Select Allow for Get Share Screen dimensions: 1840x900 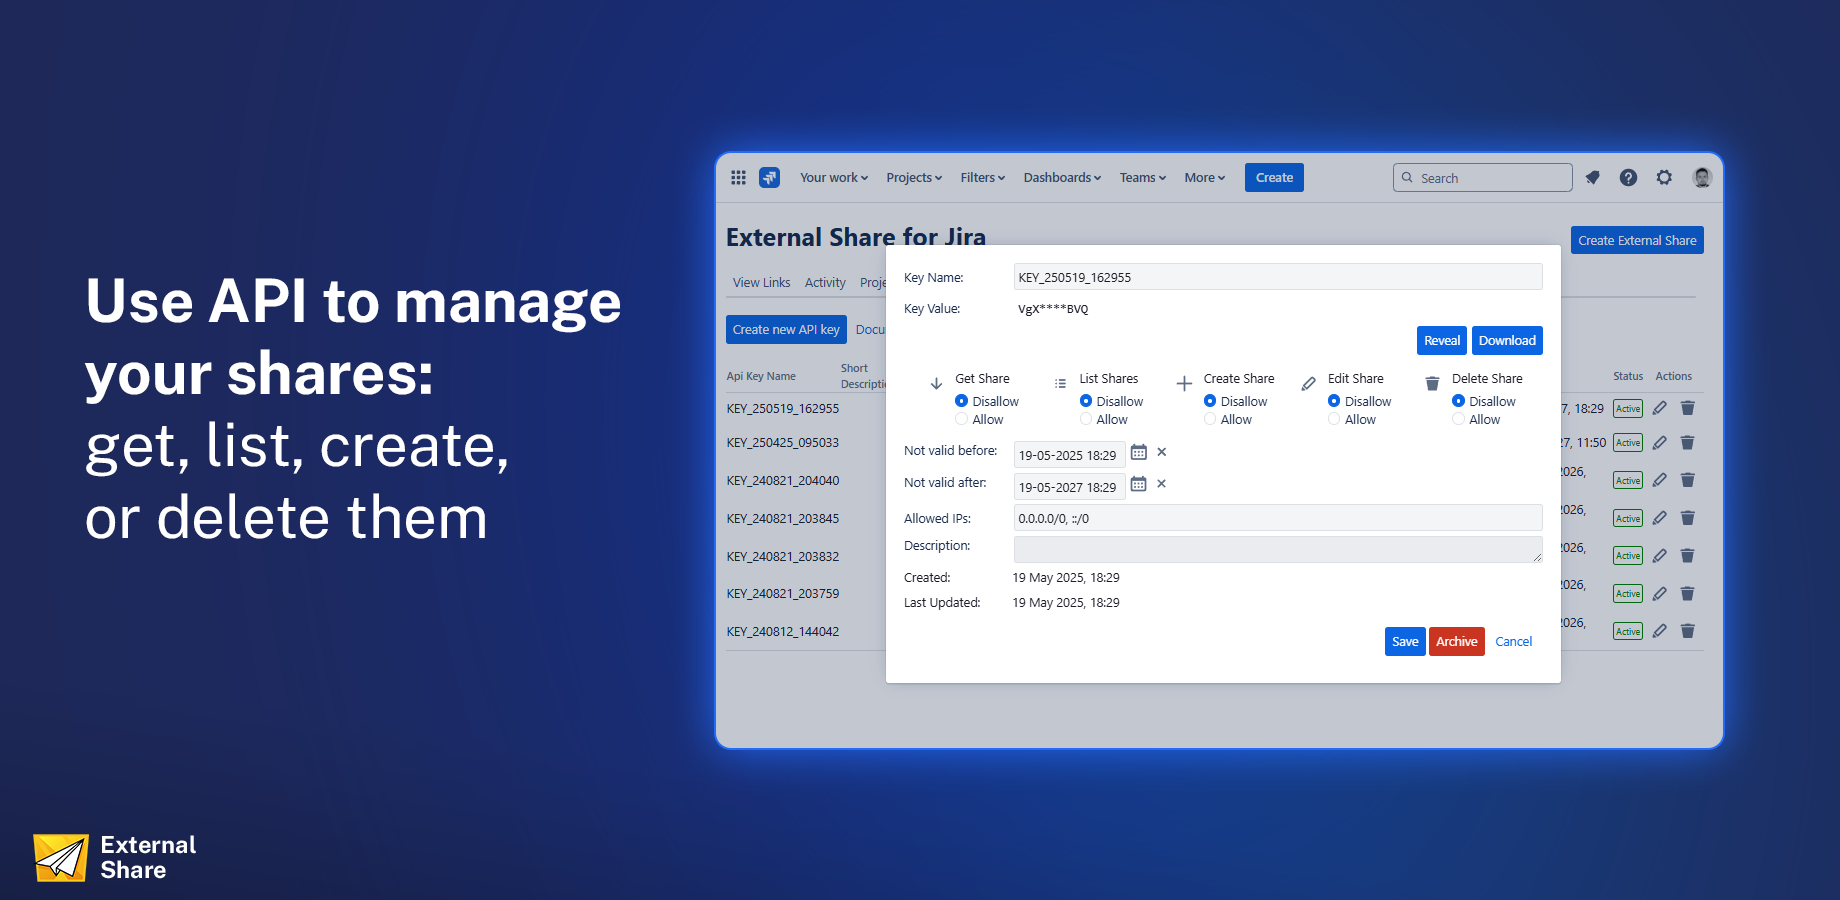(x=961, y=419)
